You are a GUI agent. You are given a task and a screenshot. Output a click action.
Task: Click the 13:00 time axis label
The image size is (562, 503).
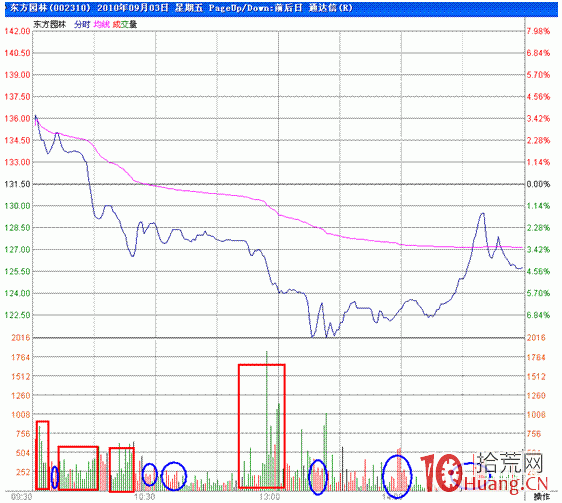(270, 497)
